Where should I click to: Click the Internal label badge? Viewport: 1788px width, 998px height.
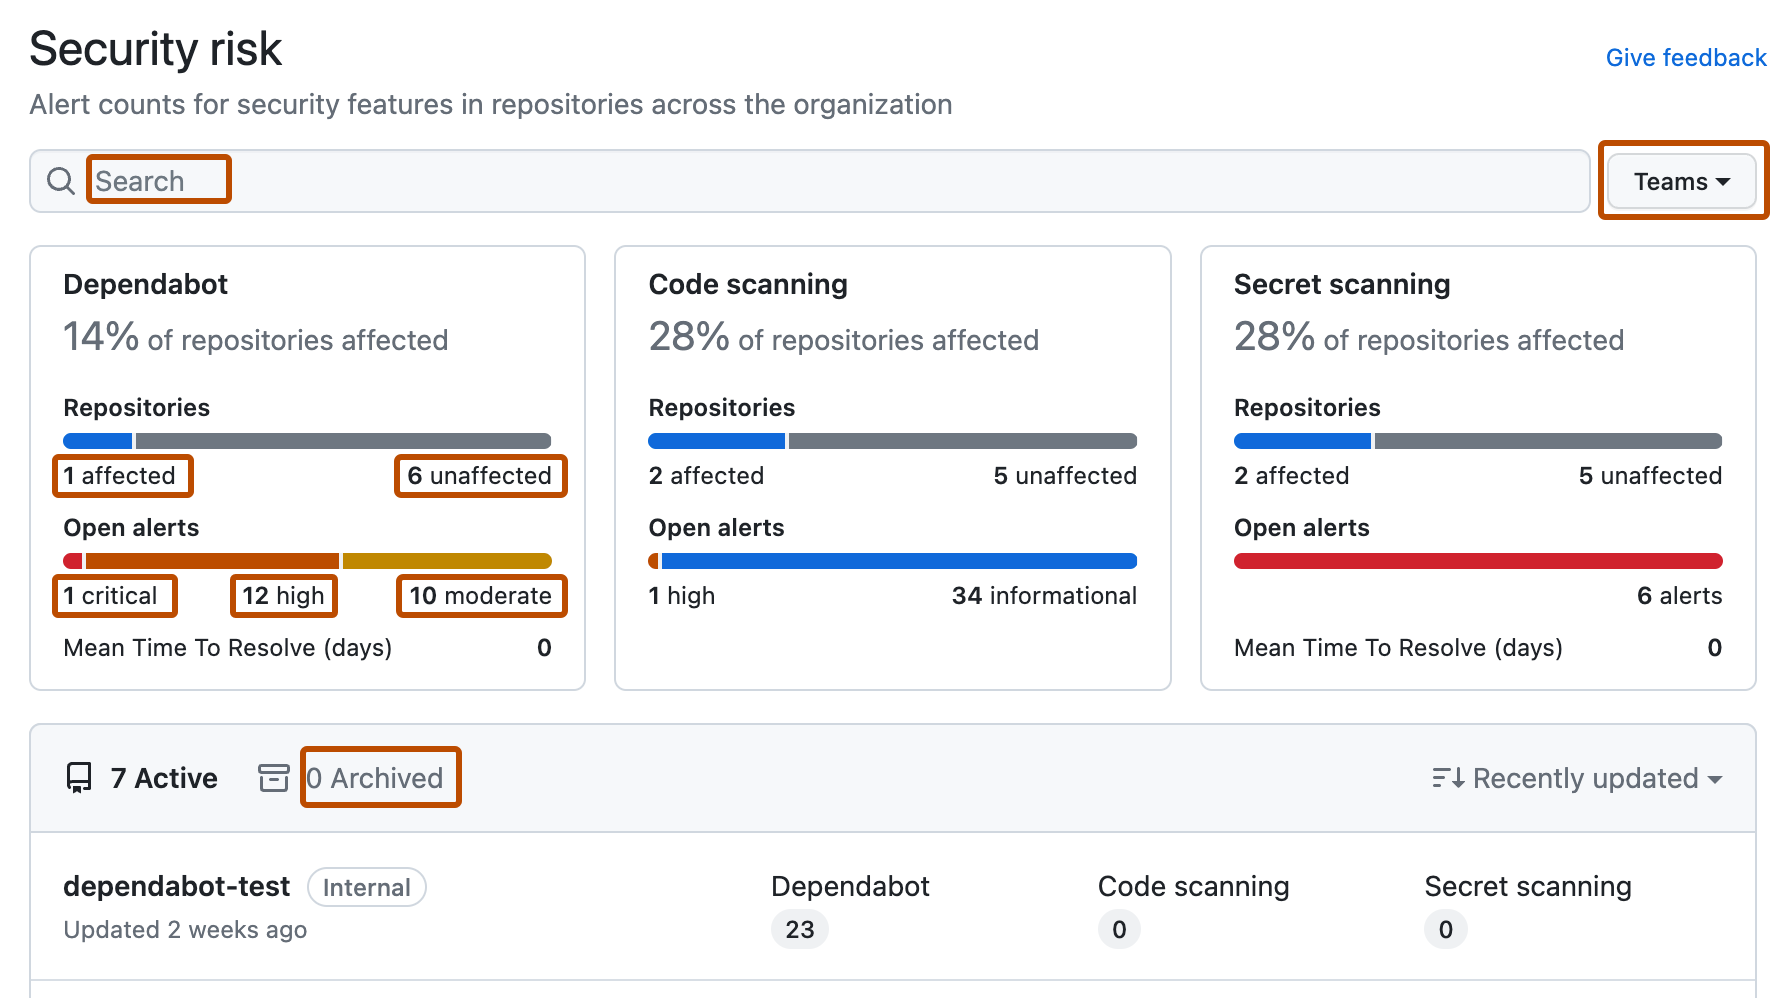(x=367, y=888)
